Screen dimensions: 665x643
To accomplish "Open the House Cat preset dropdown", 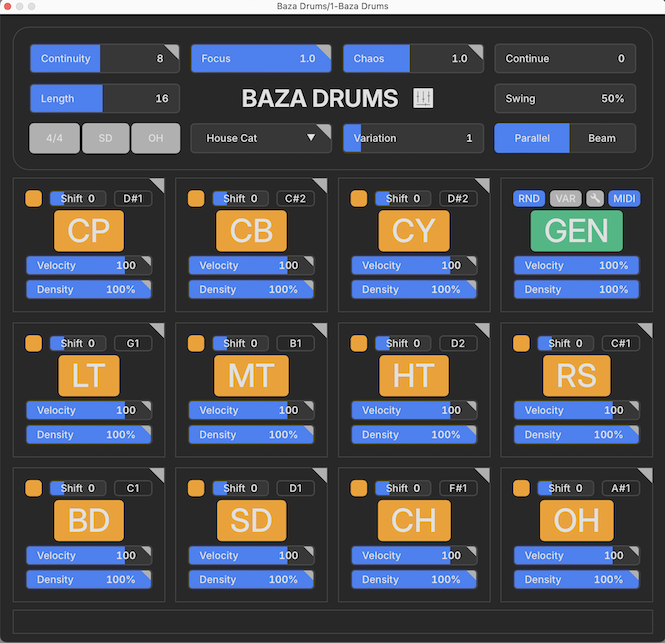I will coord(261,138).
